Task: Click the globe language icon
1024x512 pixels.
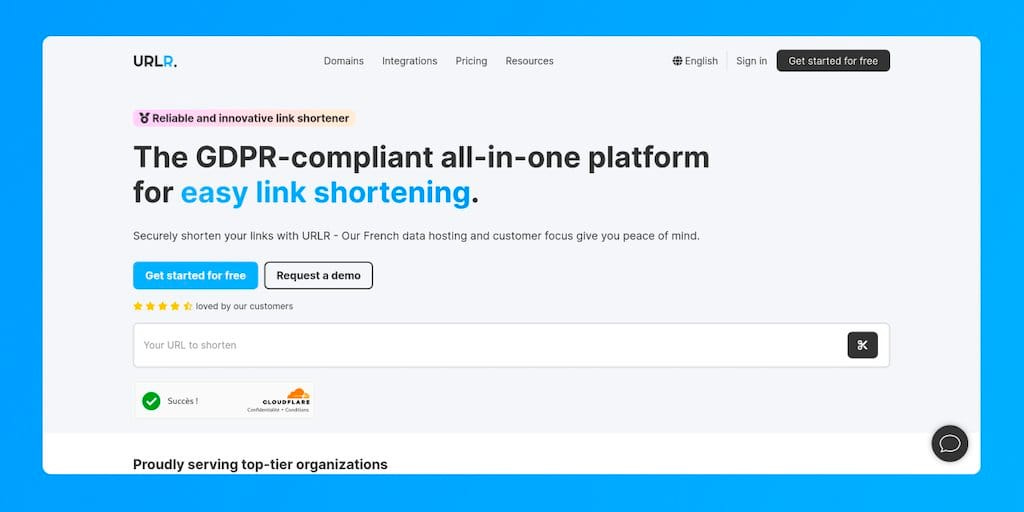Action: (677, 61)
